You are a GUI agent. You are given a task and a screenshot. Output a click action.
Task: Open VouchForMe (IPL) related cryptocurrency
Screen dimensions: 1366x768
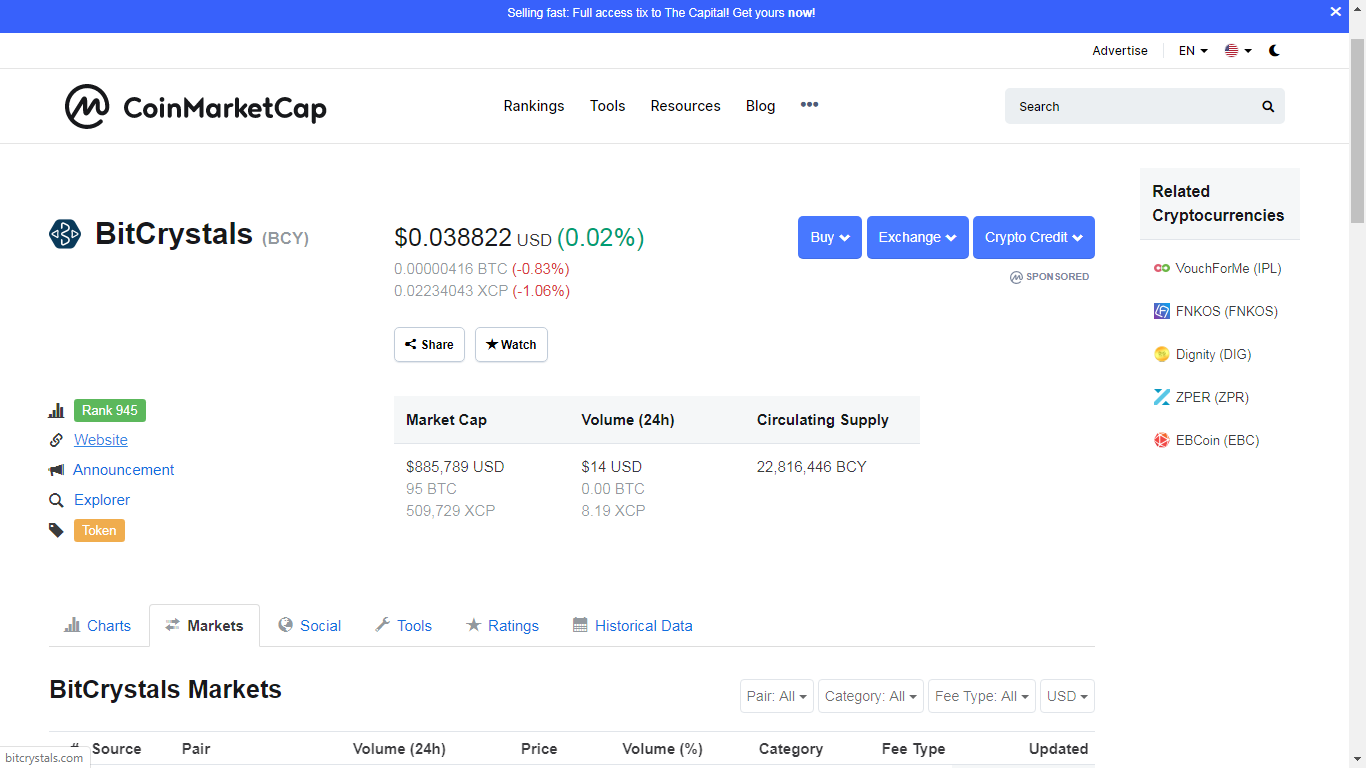coord(1228,268)
